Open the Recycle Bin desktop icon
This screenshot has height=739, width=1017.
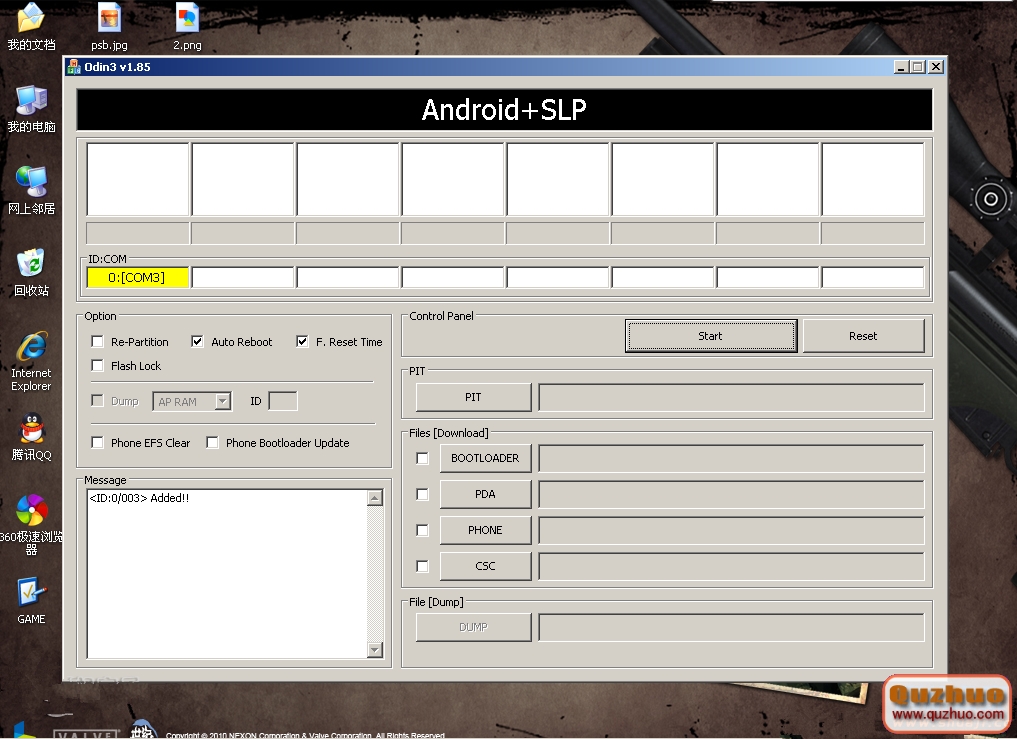31,265
